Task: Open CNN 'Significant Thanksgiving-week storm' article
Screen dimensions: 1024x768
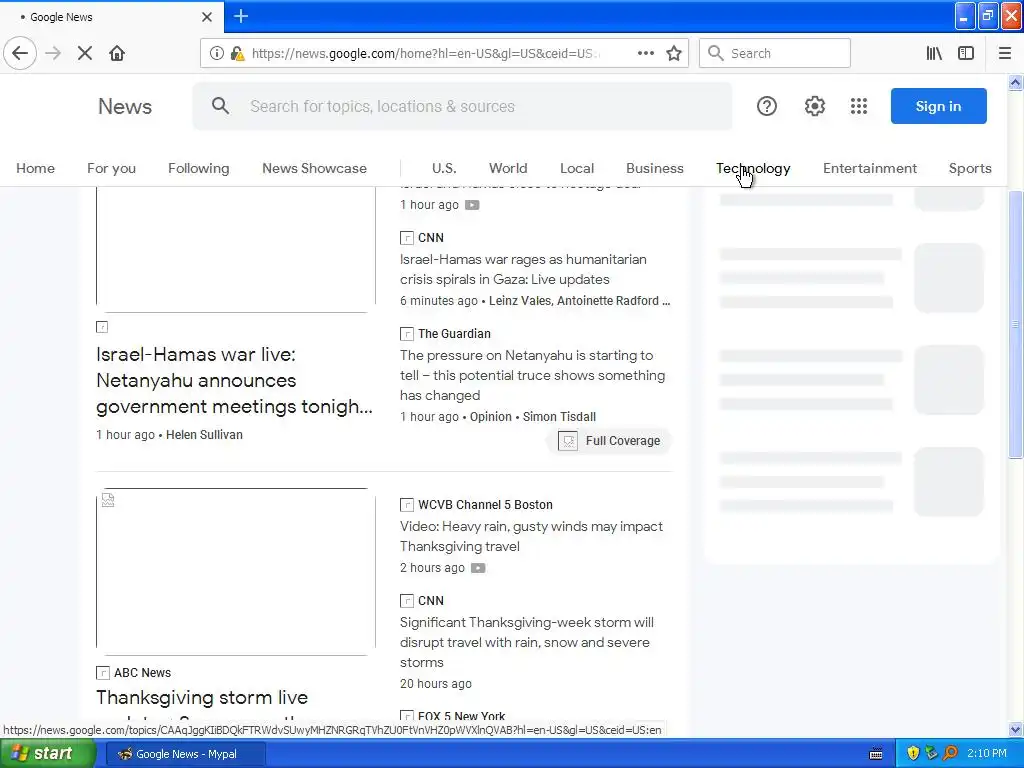Action: pyautogui.click(x=526, y=642)
